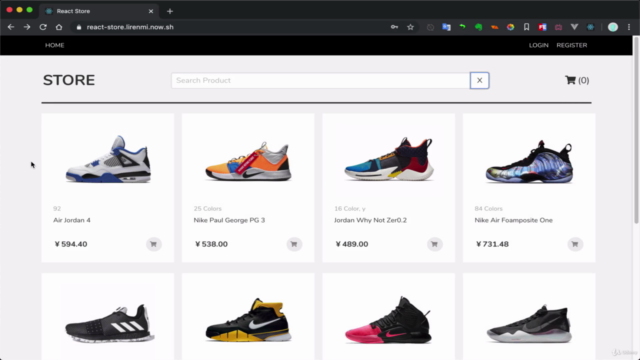This screenshot has width=640, height=360.
Task: Select the React Store tab
Action: click(x=99, y=11)
